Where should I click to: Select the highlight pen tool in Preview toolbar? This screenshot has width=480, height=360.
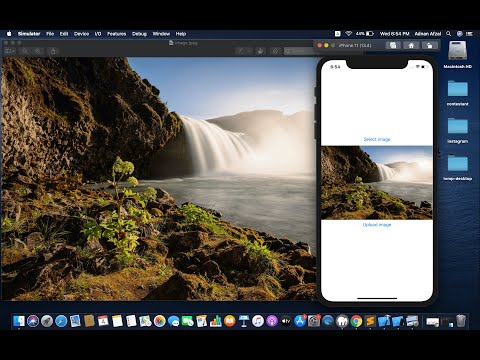tap(241, 51)
